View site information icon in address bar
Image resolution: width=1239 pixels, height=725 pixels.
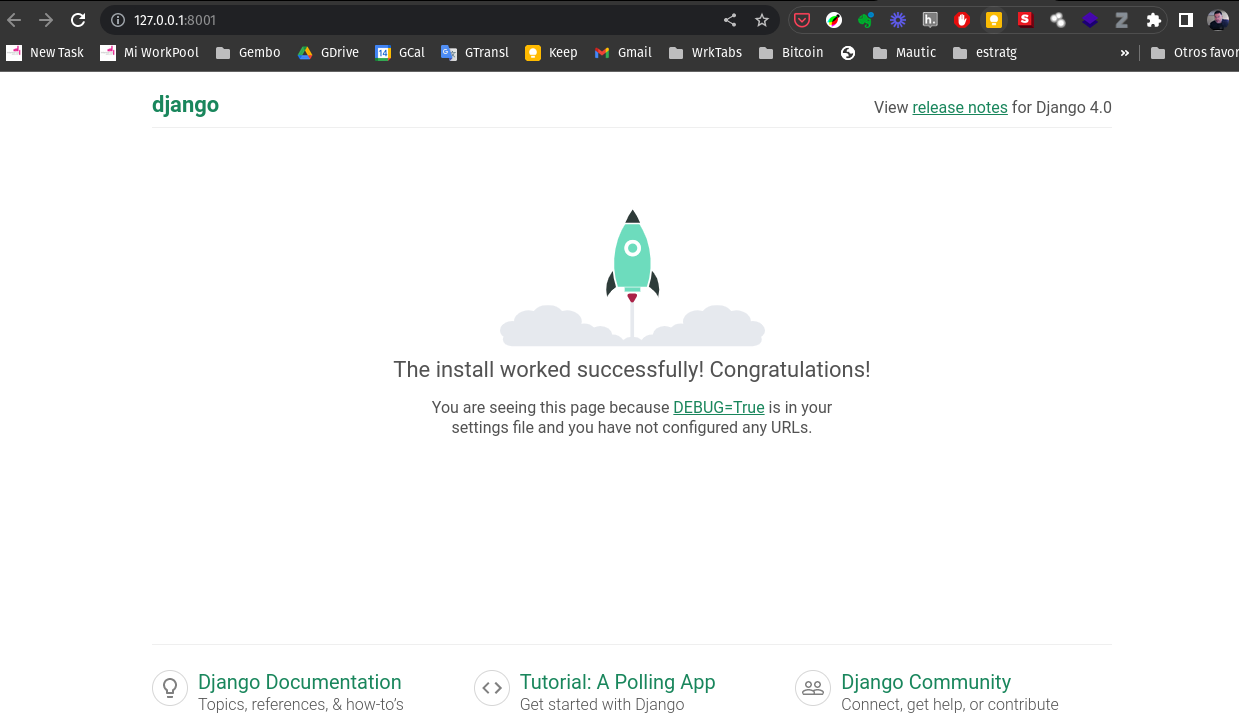coord(117,20)
